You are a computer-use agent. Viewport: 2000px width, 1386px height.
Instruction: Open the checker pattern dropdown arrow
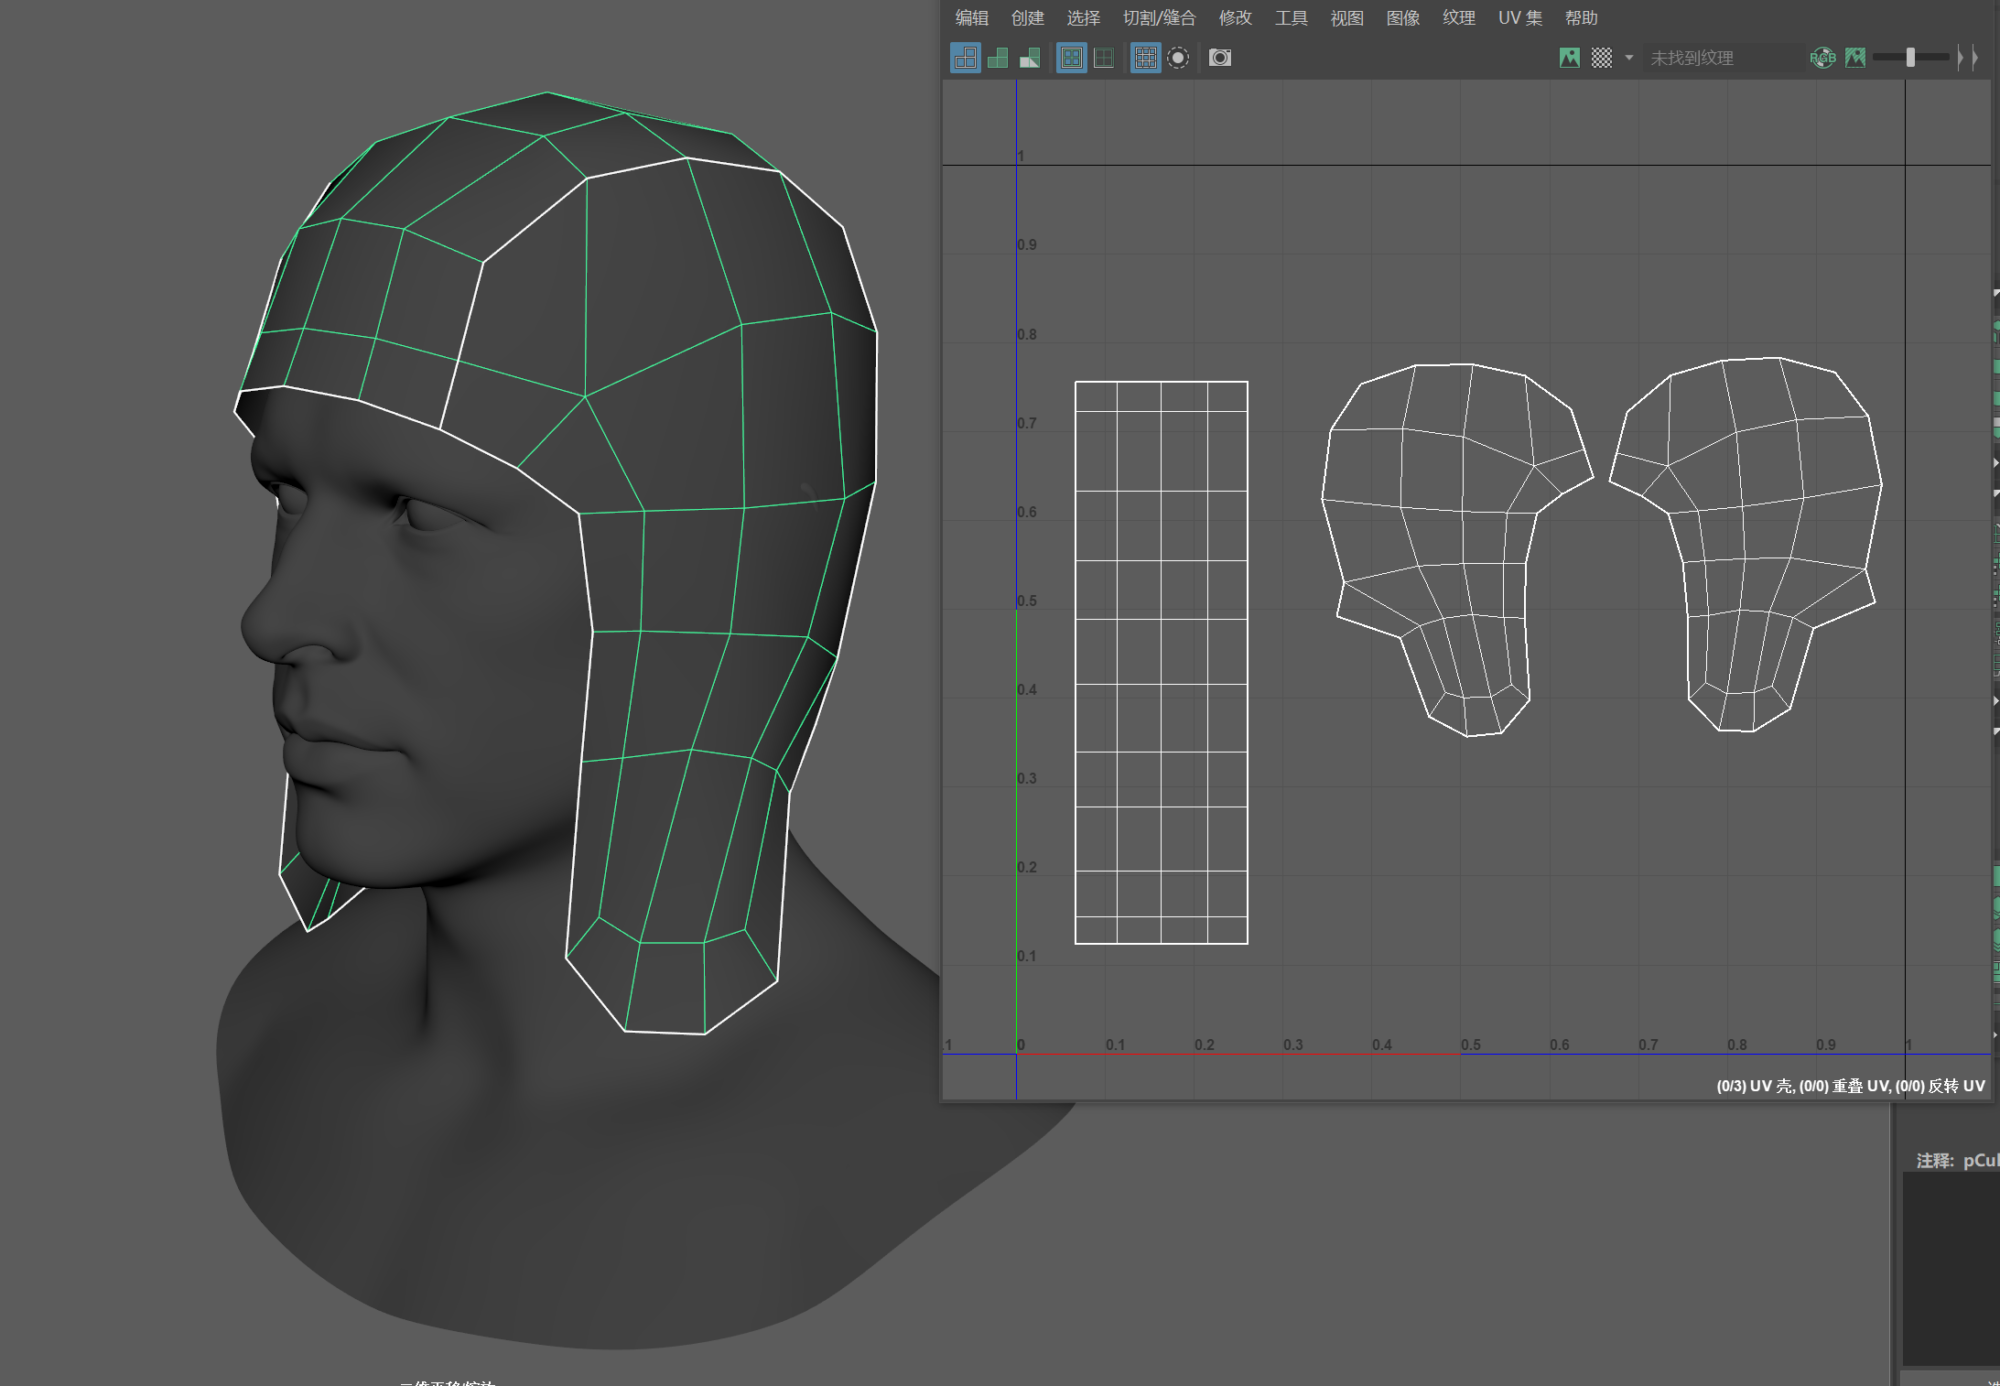click(x=1629, y=58)
